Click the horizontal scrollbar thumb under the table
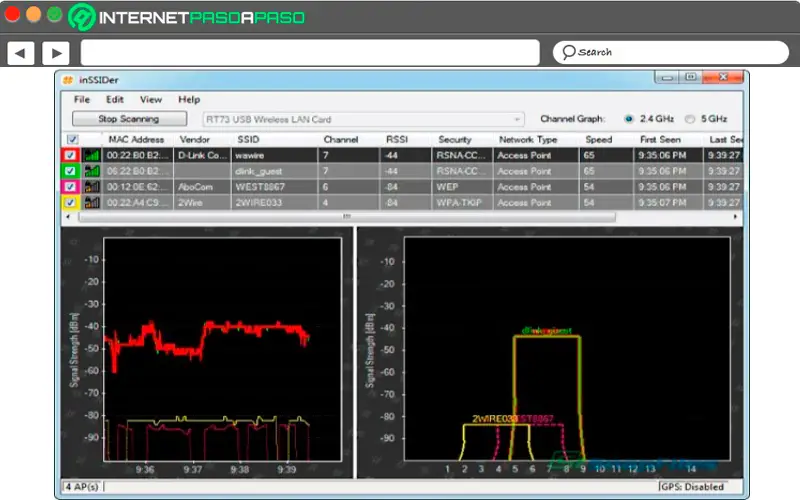 [x=347, y=217]
